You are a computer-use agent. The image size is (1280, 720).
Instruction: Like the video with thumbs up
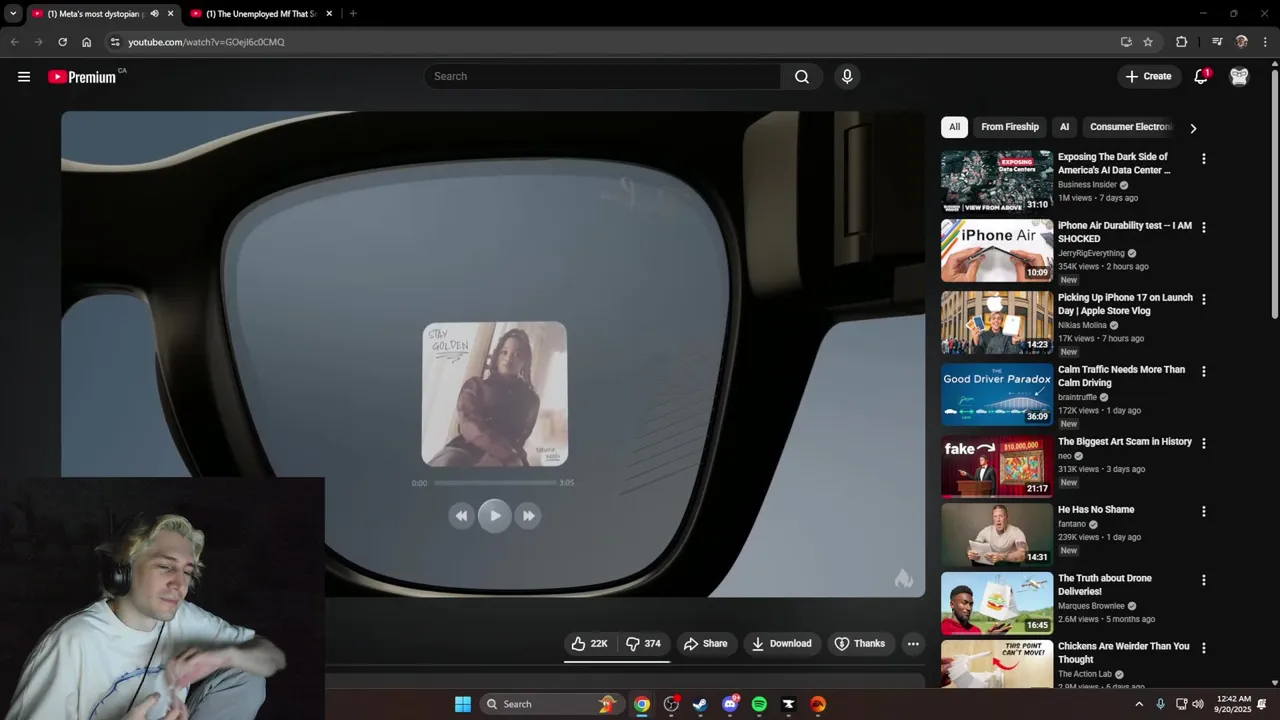coord(589,643)
